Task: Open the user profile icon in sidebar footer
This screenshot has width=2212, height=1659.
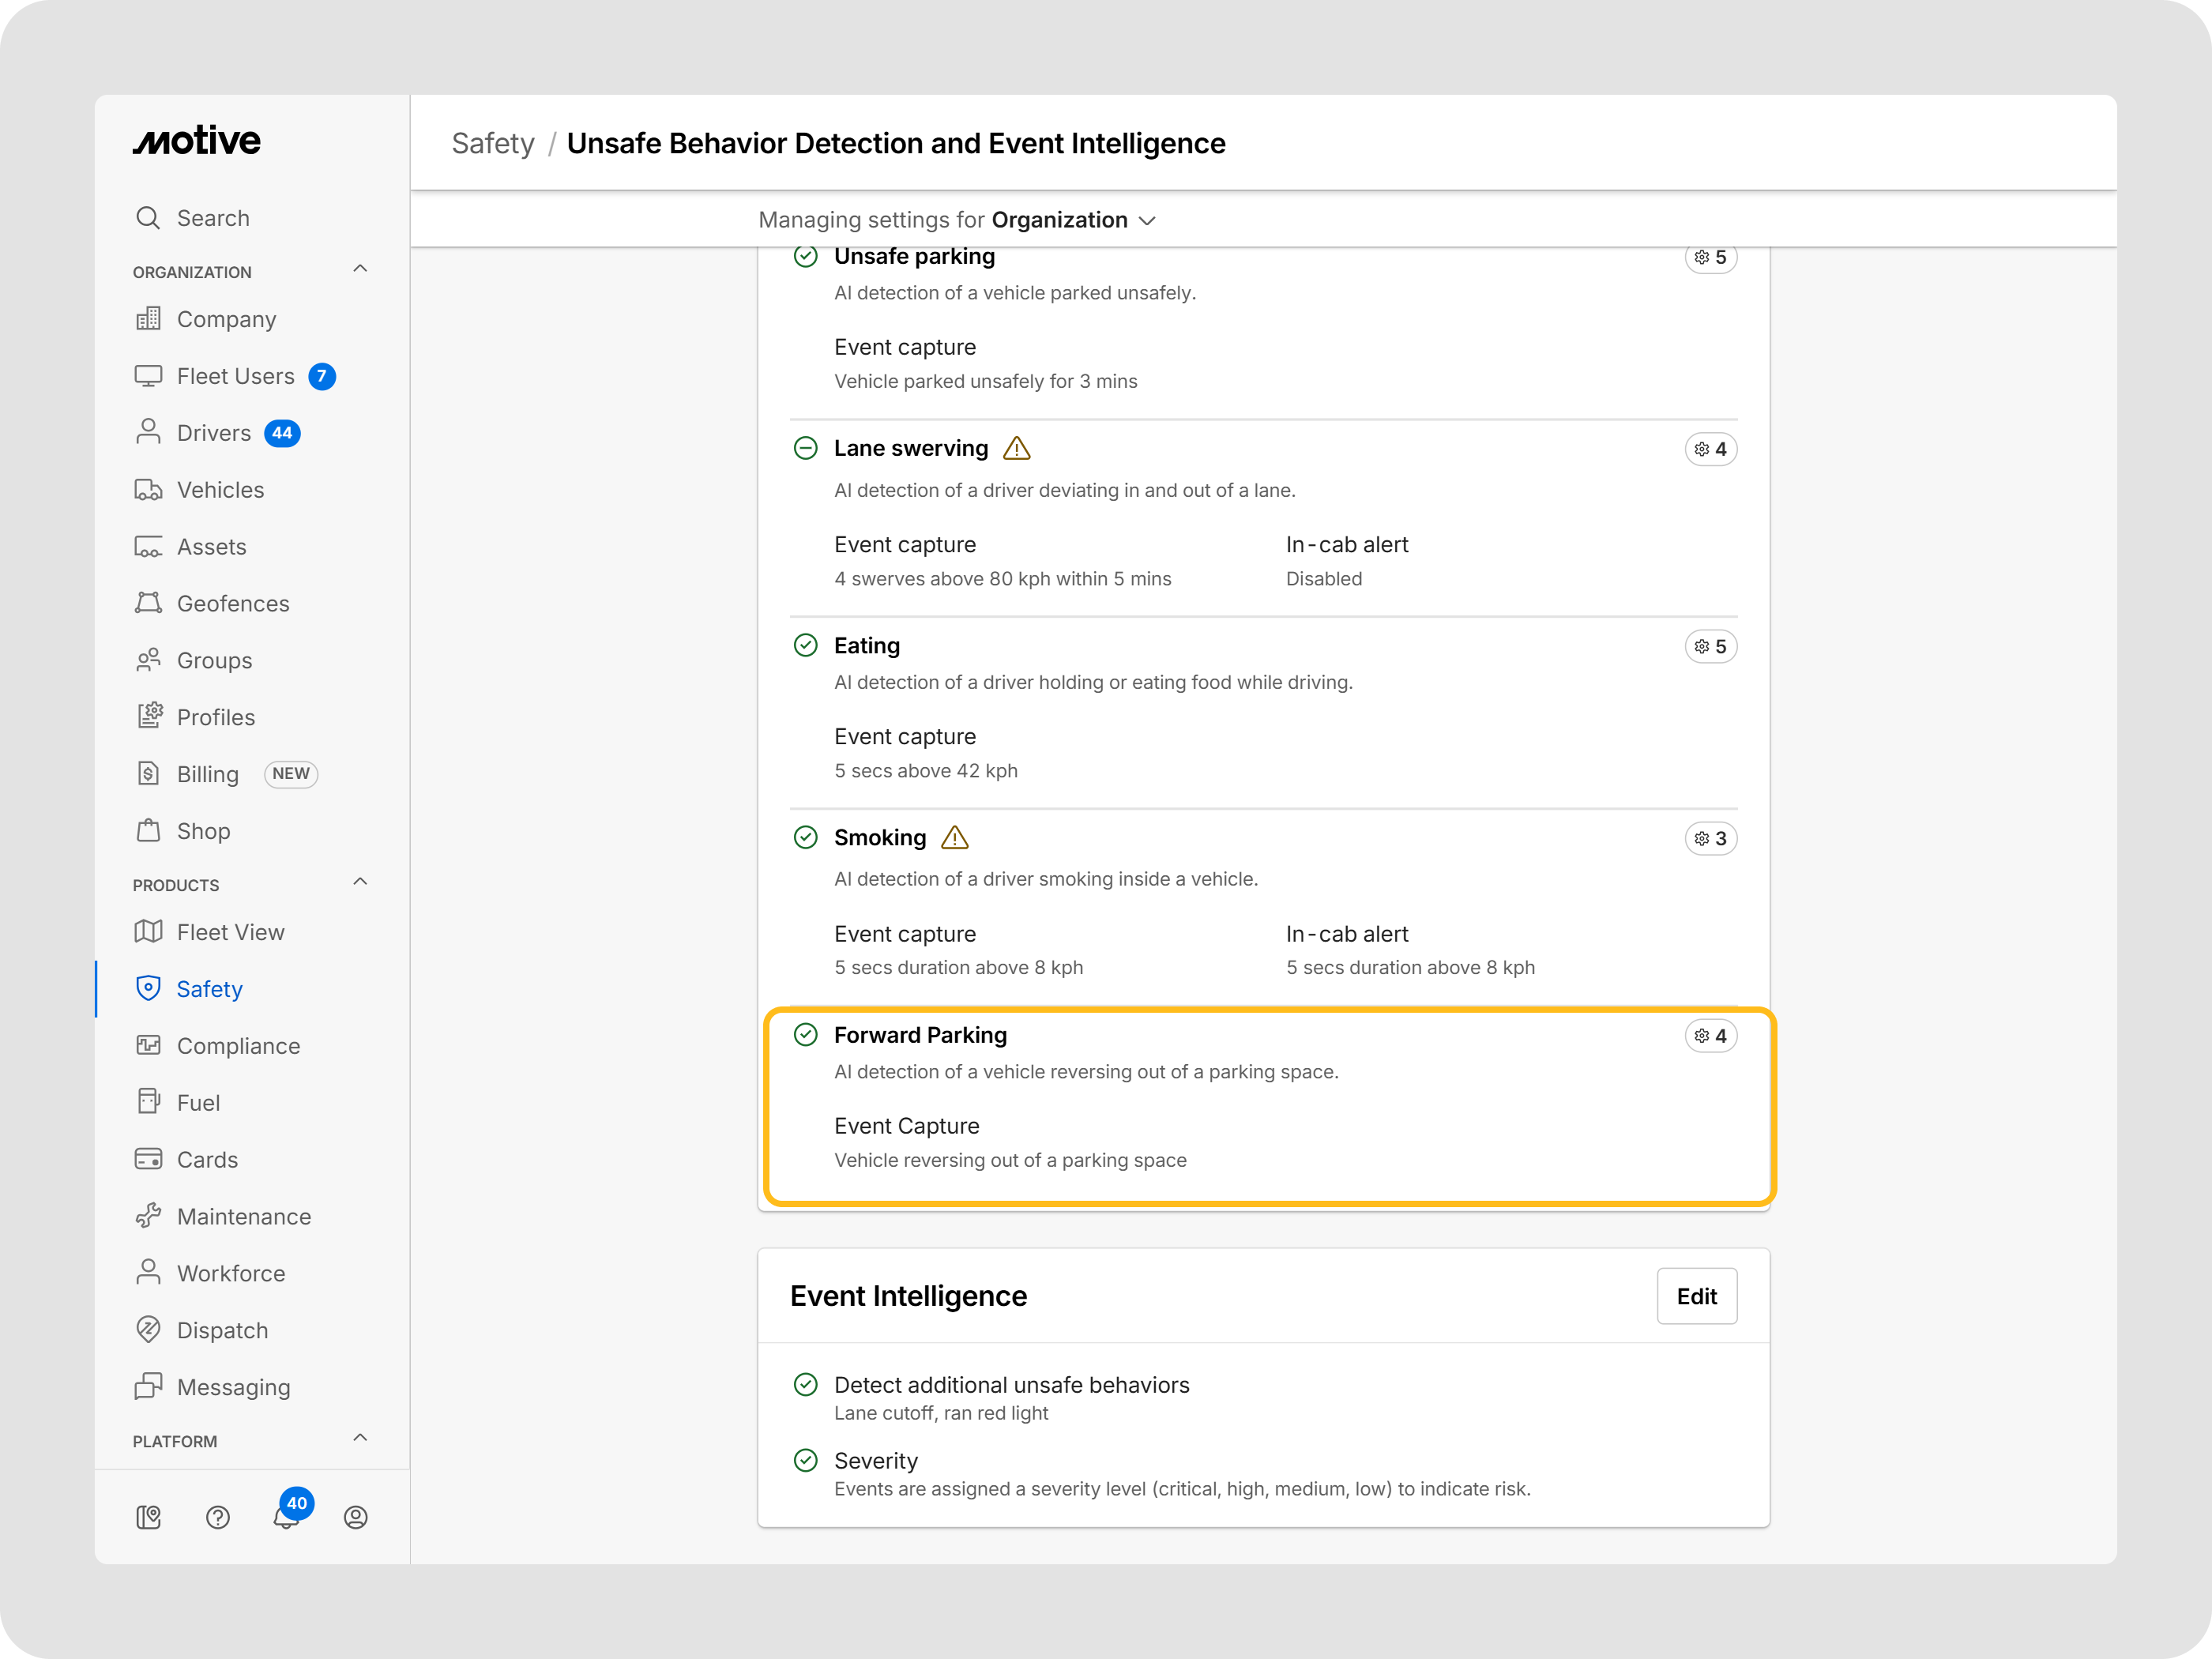Action: (x=356, y=1517)
